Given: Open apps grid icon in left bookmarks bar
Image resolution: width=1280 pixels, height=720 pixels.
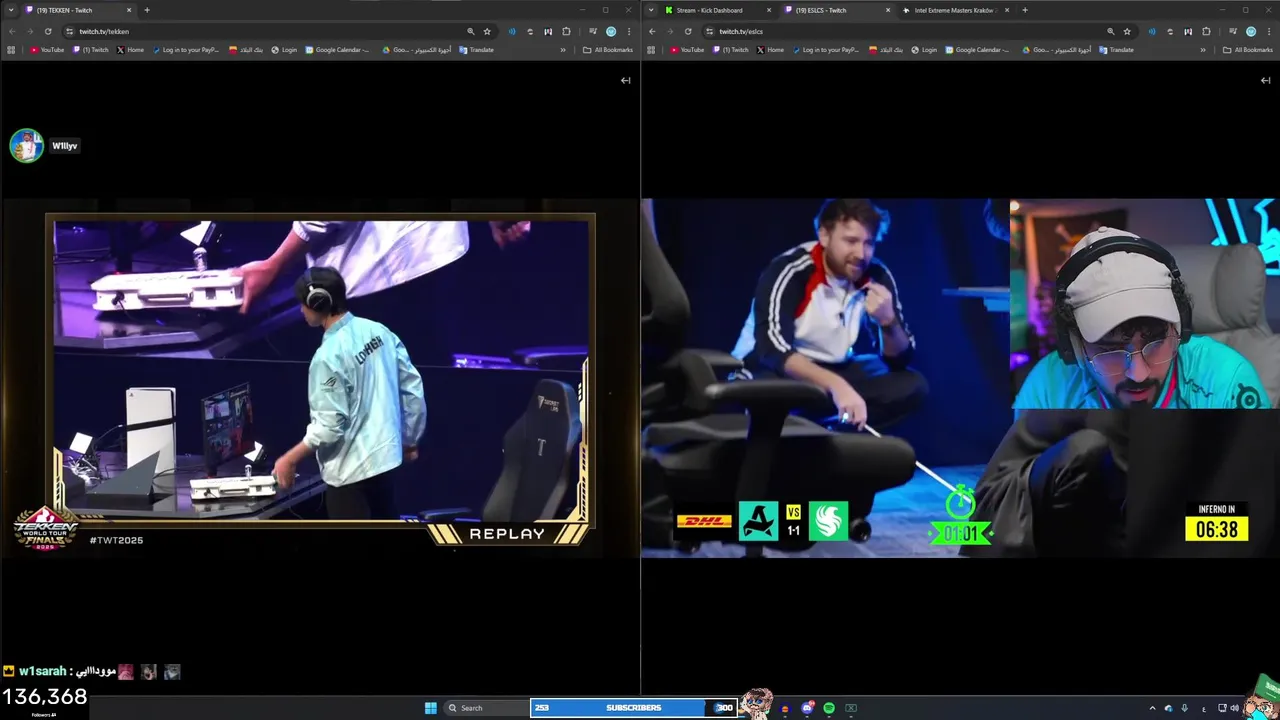Looking at the screenshot, I should point(11,50).
